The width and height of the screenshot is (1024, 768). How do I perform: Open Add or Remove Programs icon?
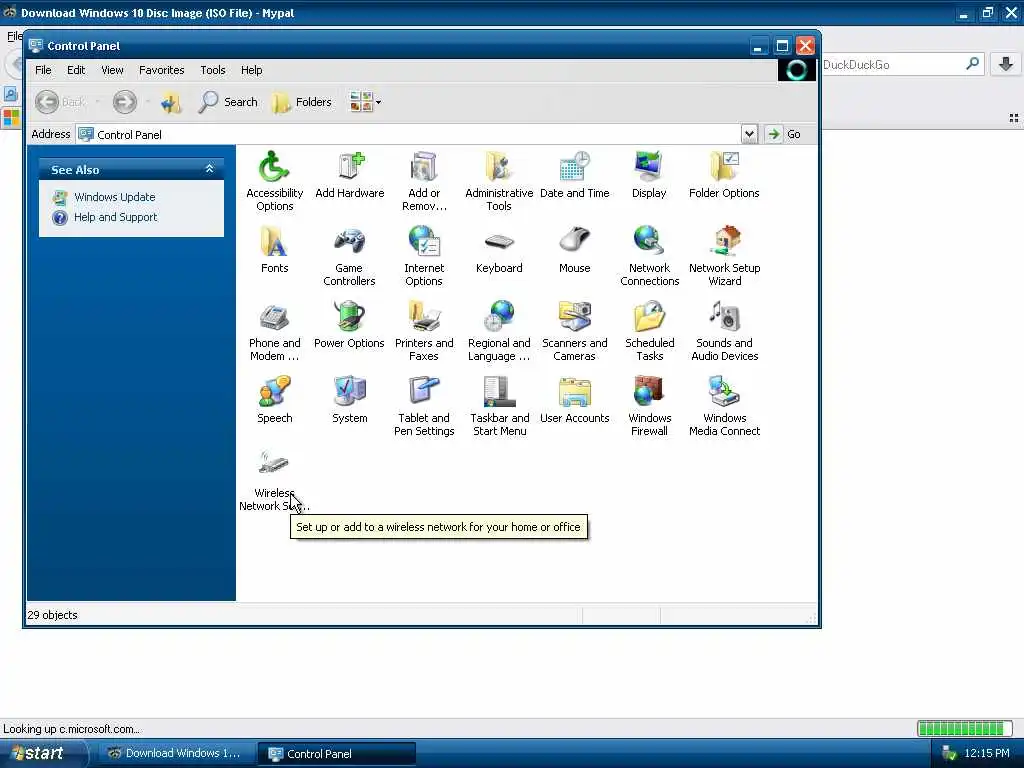tap(424, 181)
